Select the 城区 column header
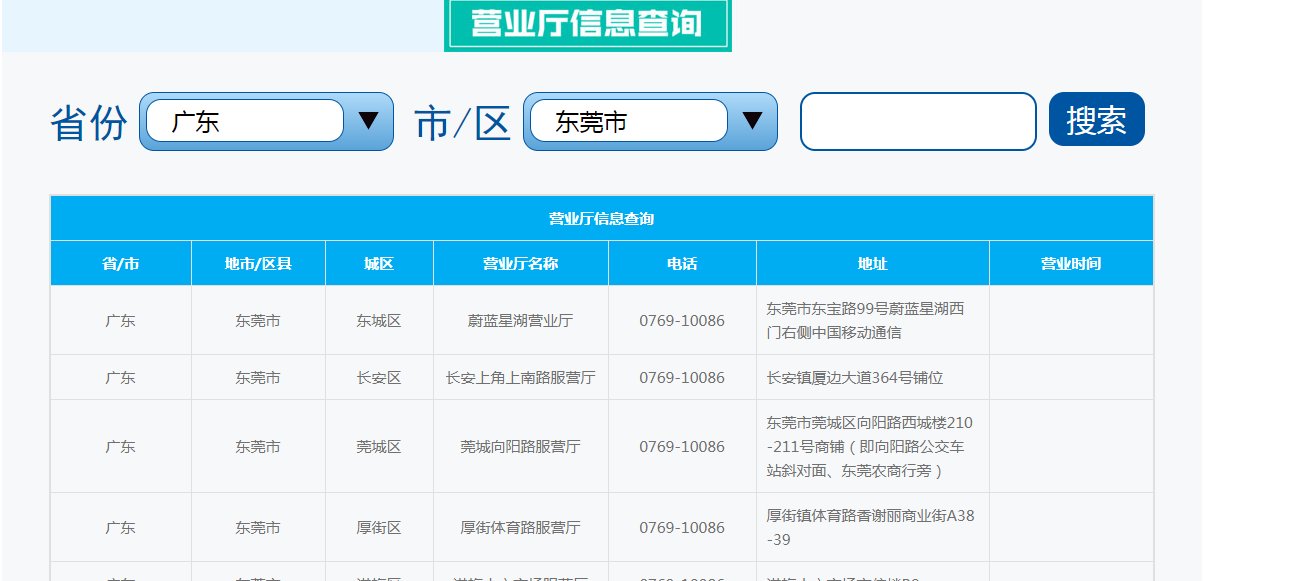Viewport: 1294px width, 581px height. pyautogui.click(x=379, y=262)
